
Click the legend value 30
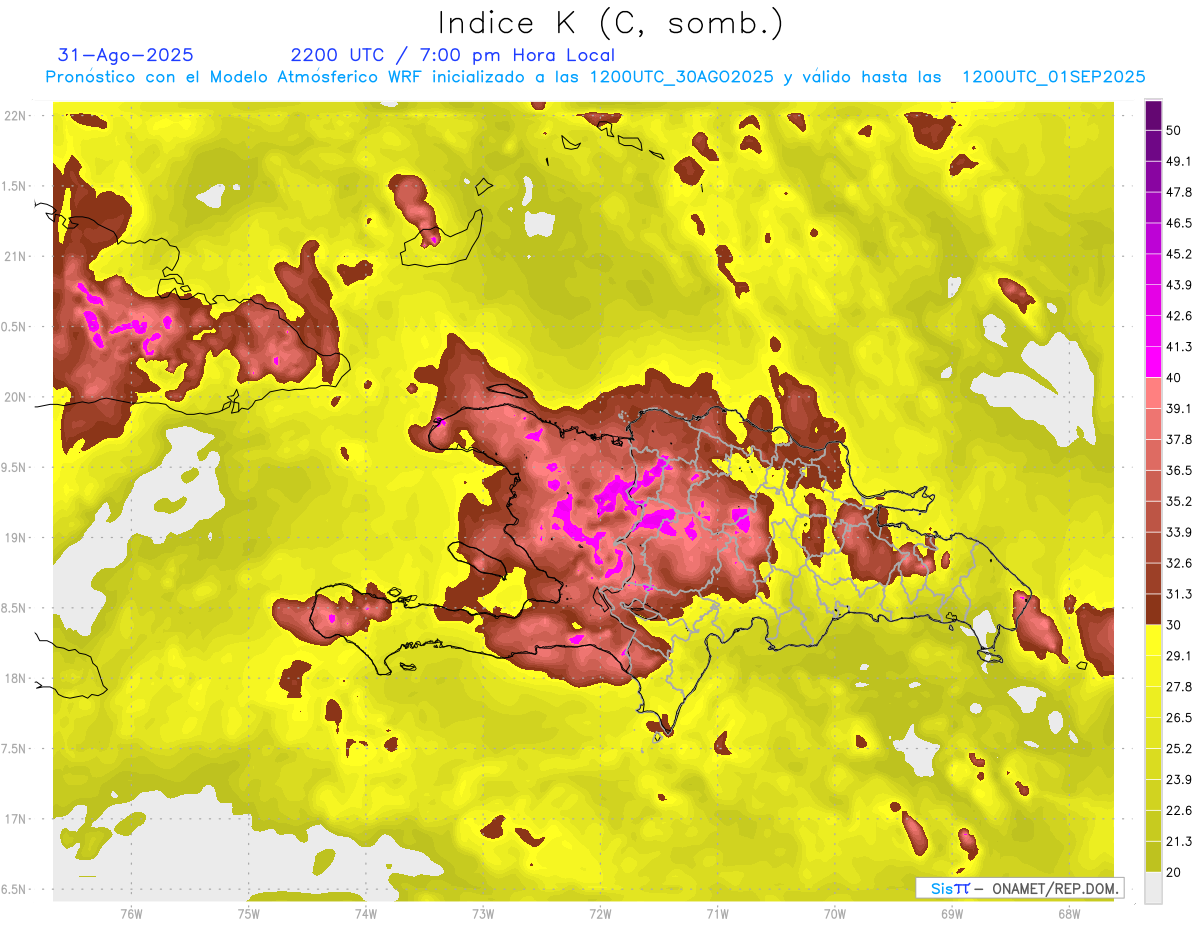tap(1176, 625)
